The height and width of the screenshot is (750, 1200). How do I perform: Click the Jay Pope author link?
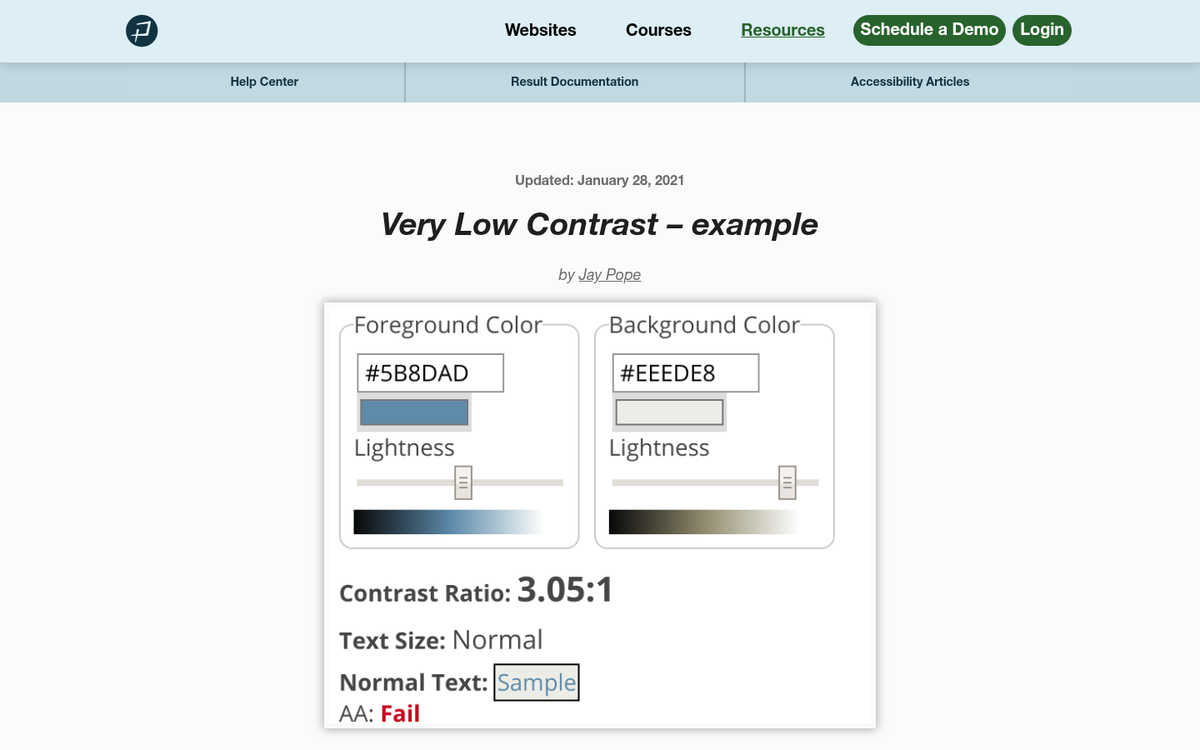tap(610, 274)
